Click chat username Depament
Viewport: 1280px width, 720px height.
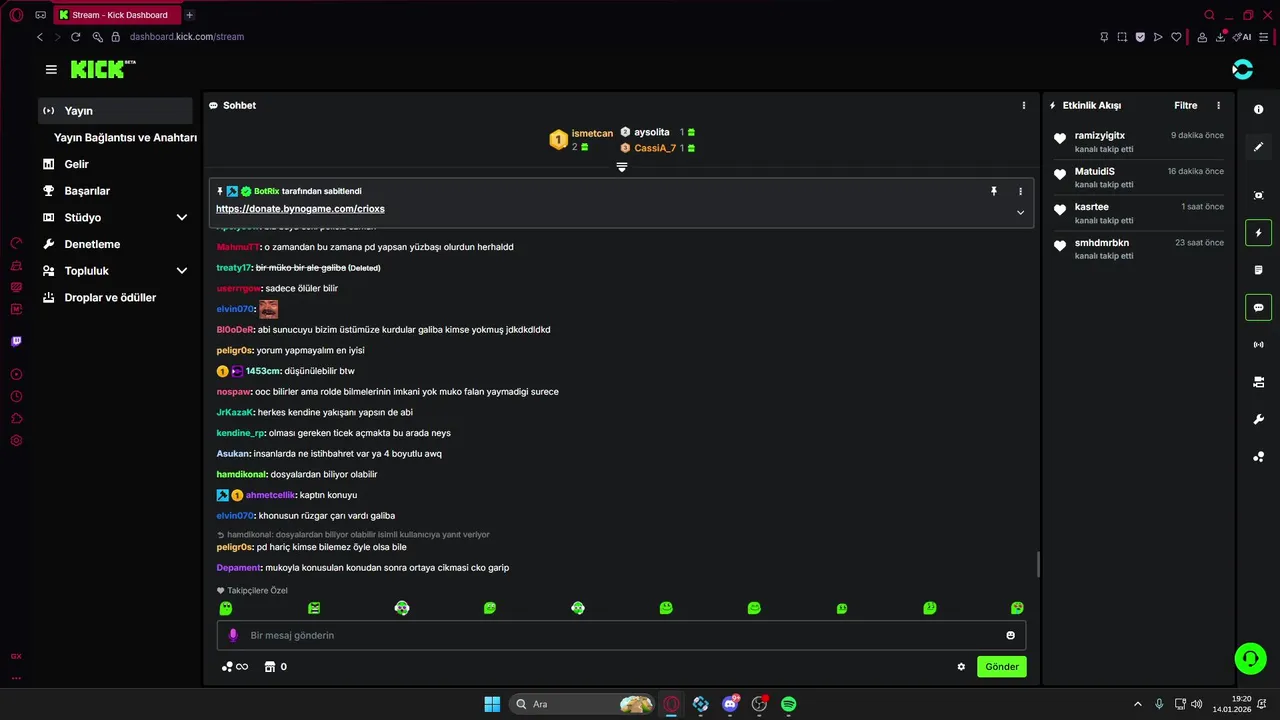pyautogui.click(x=239, y=568)
